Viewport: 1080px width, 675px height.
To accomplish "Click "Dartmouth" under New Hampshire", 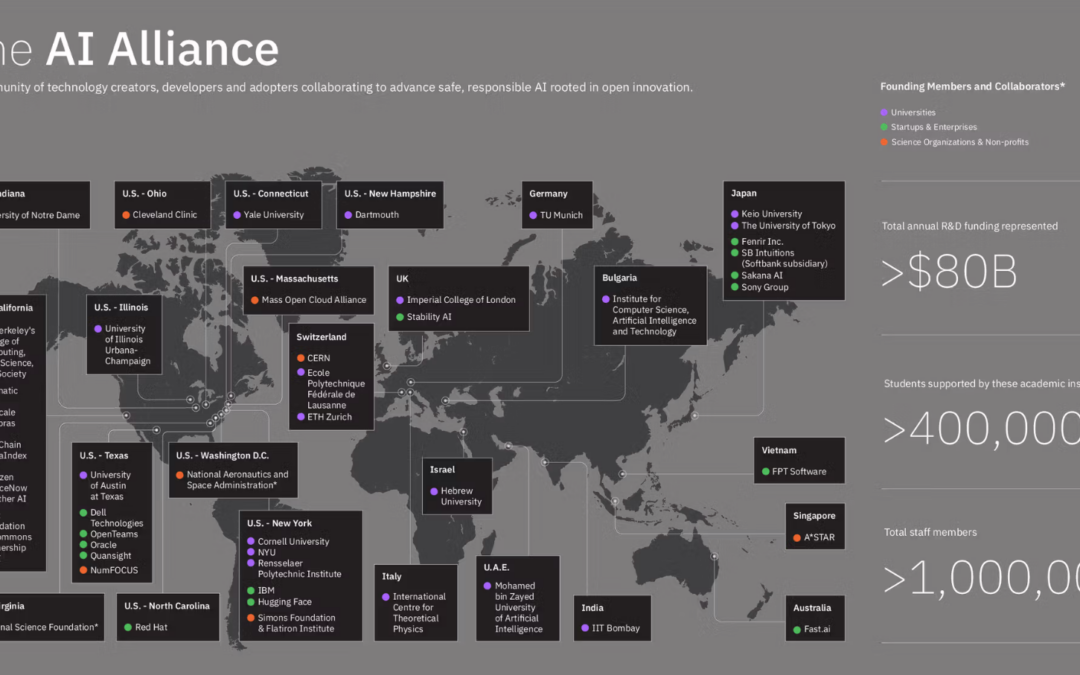I will tap(377, 215).
